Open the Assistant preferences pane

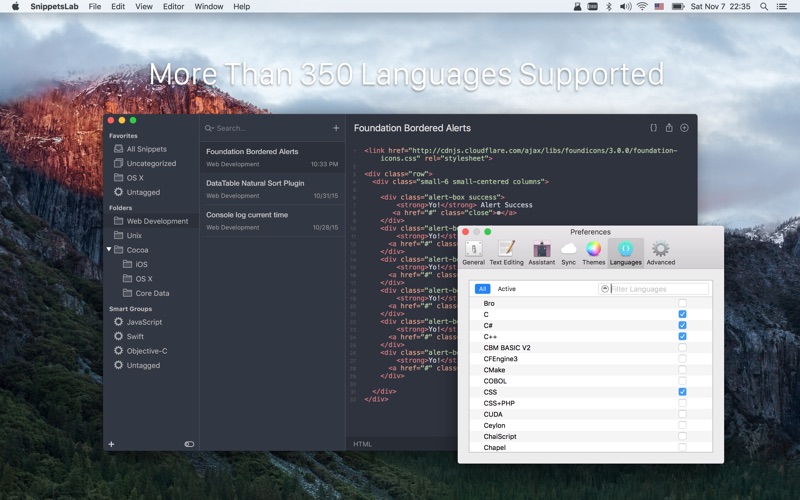(542, 252)
